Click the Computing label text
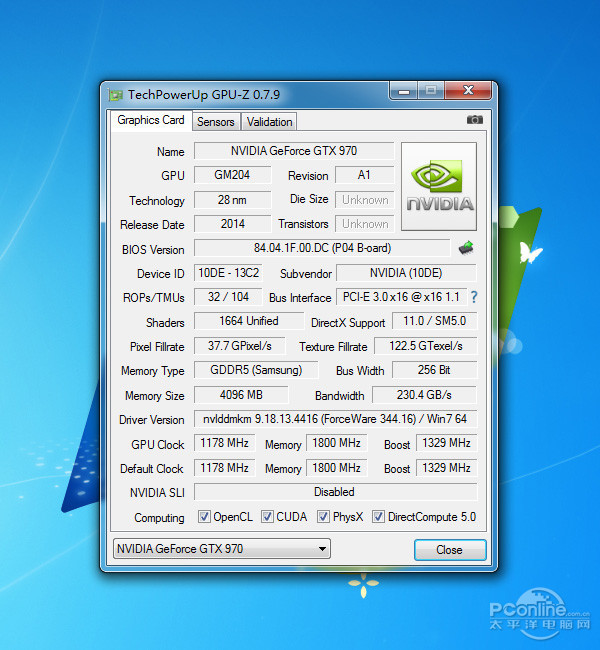600x650 pixels. (x=159, y=518)
